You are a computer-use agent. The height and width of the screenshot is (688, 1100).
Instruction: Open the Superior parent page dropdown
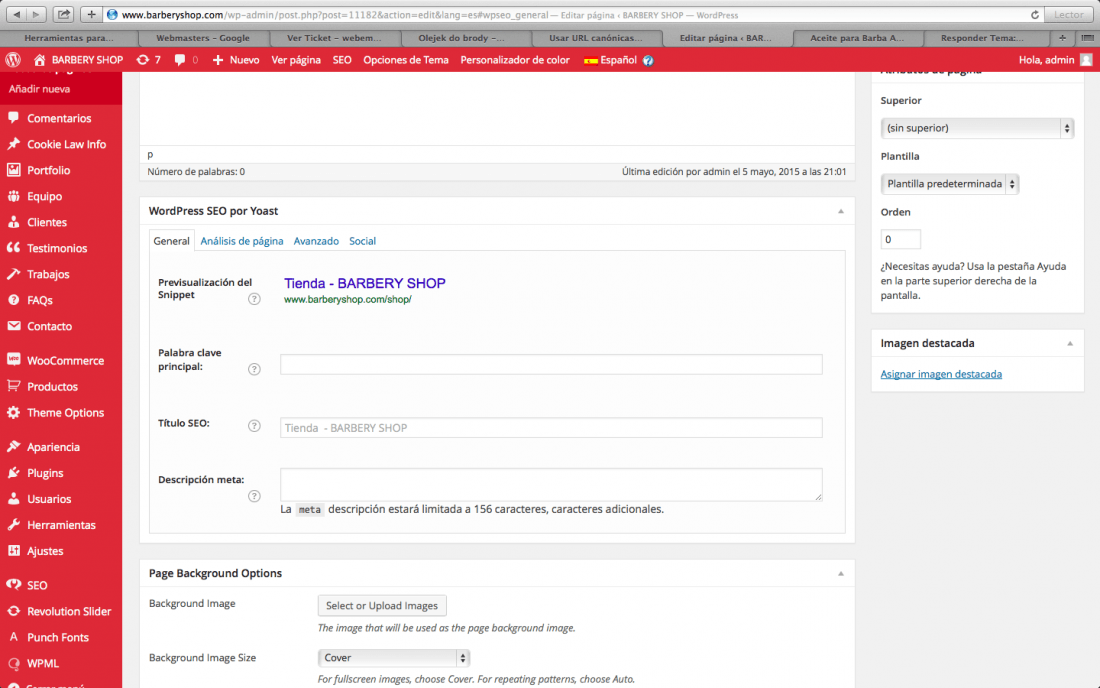point(977,128)
